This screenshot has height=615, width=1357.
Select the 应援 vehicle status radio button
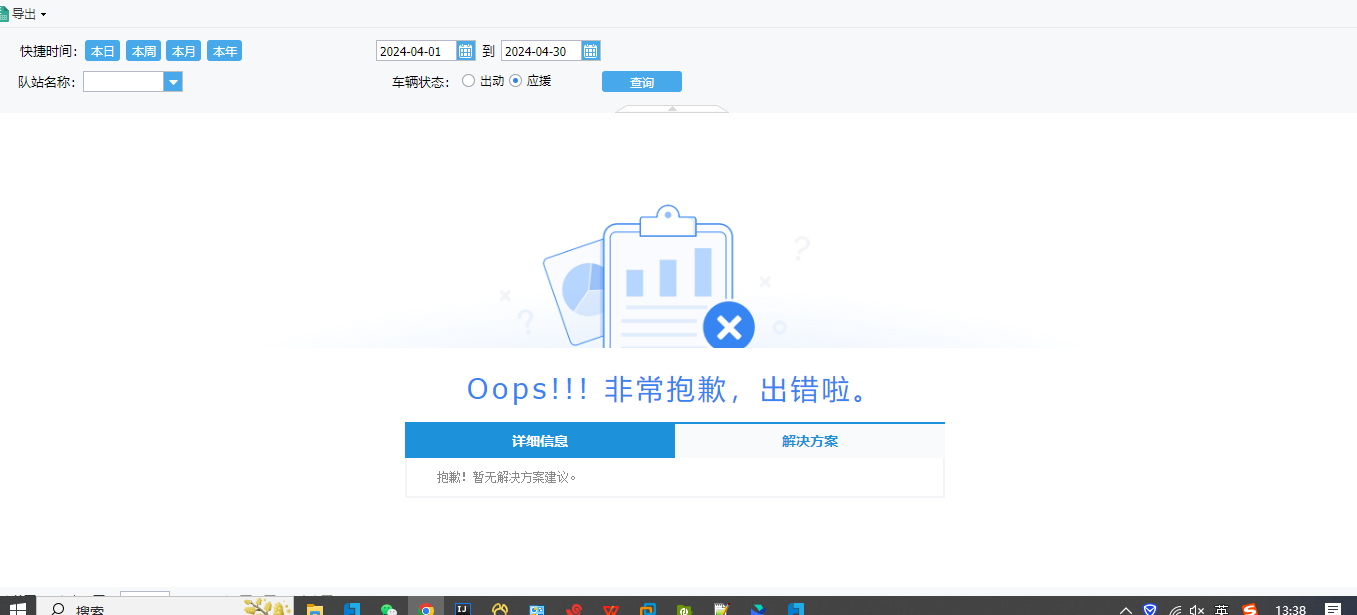point(516,81)
